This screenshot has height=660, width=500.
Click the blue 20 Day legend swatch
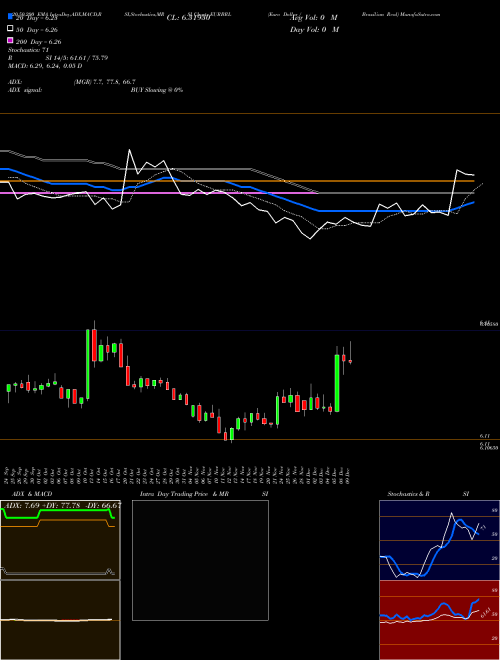point(10,17)
